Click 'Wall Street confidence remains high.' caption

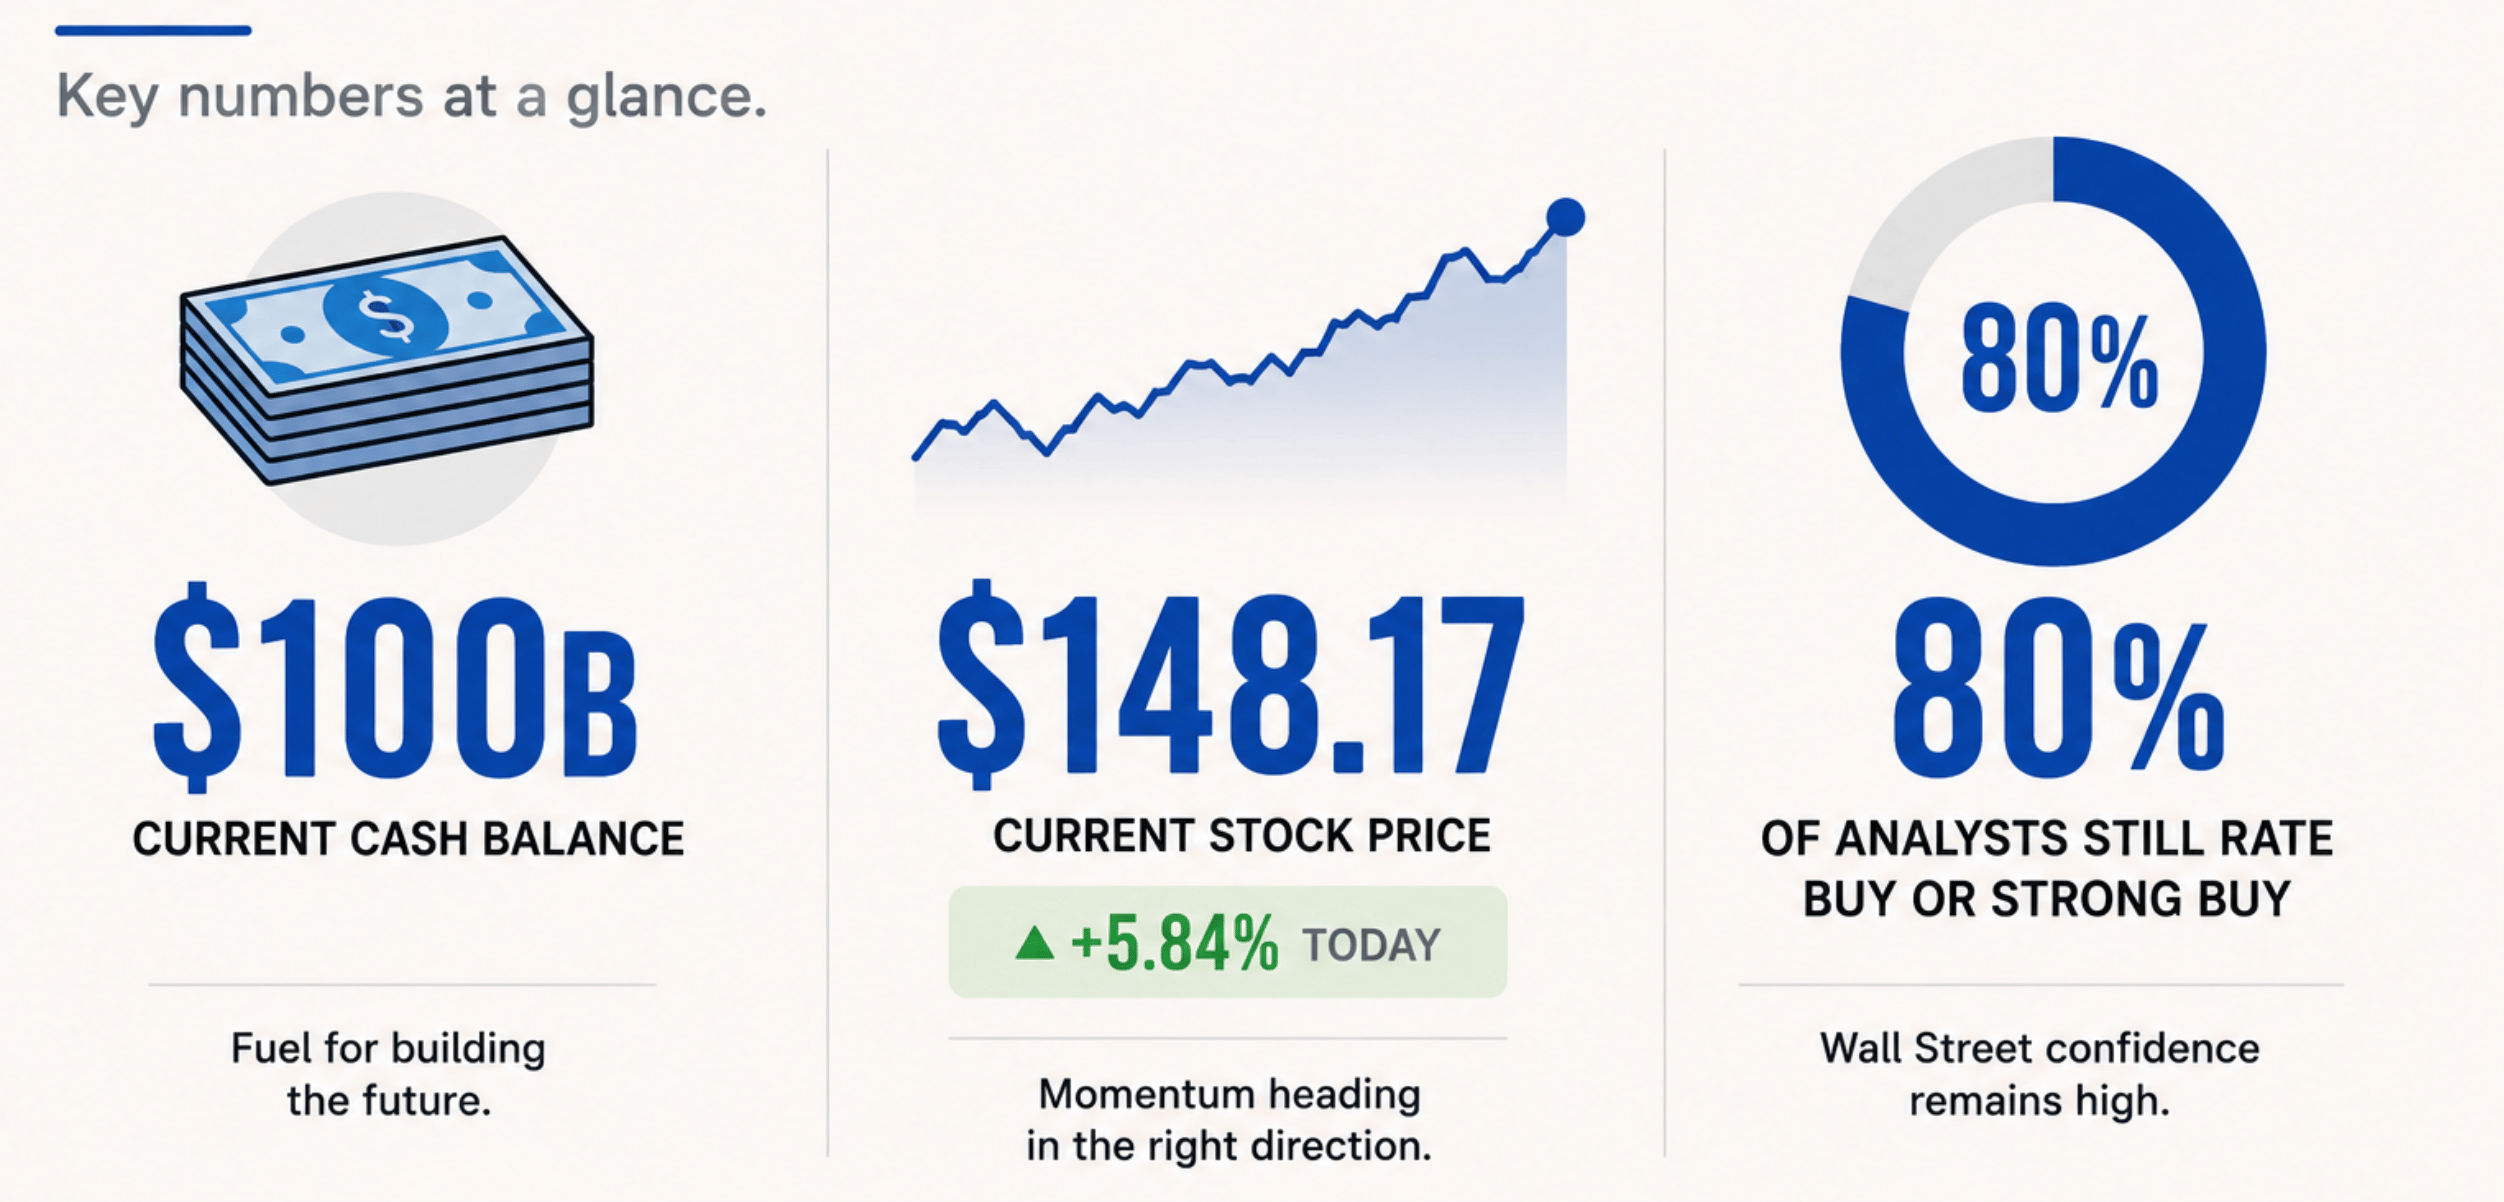2040,1074
